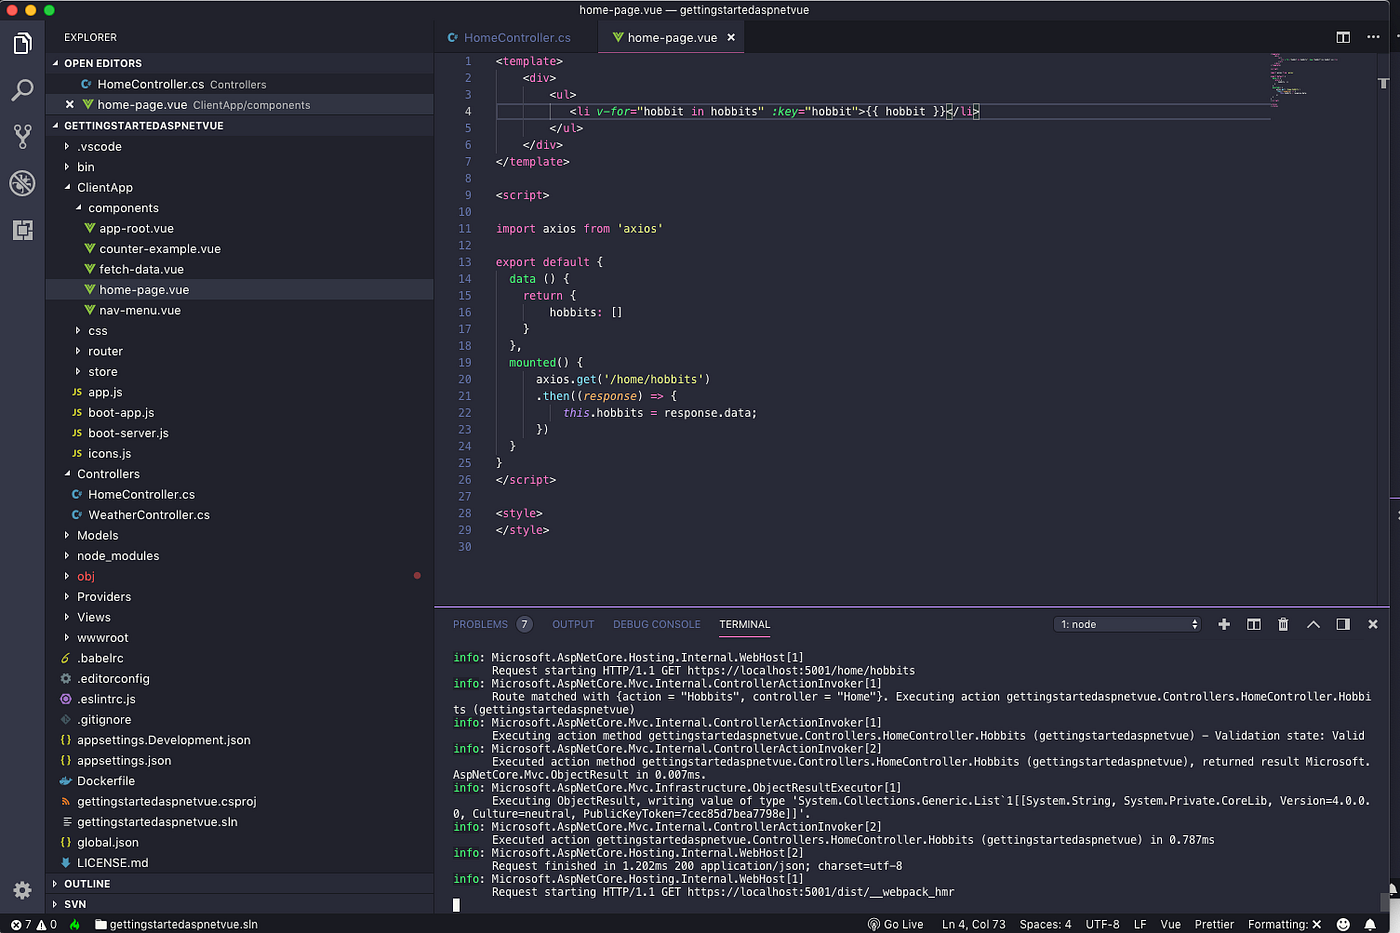This screenshot has width=1400, height=933.
Task: Open notifications via the bell icon
Action: (1371, 924)
